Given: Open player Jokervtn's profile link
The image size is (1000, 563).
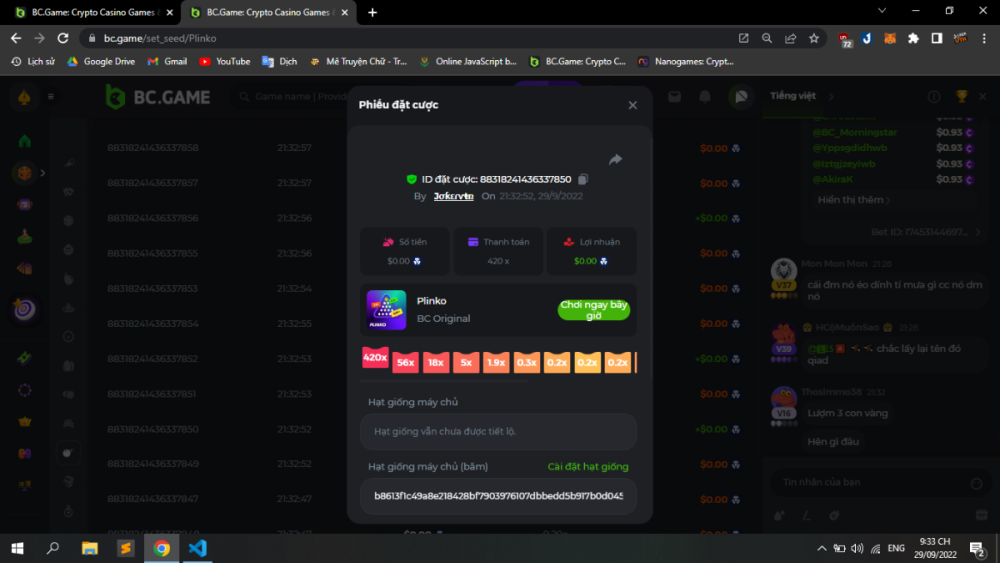Looking at the screenshot, I should click(x=455, y=197).
